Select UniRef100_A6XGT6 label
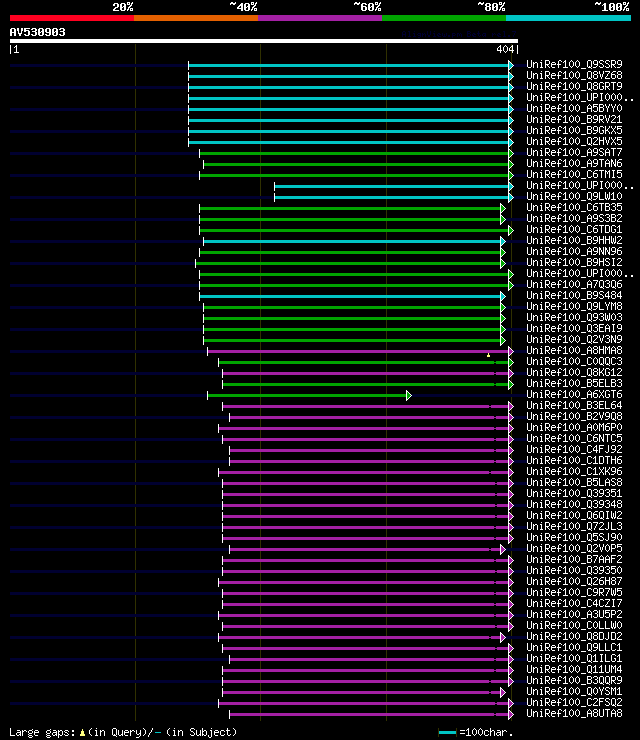 (574, 395)
